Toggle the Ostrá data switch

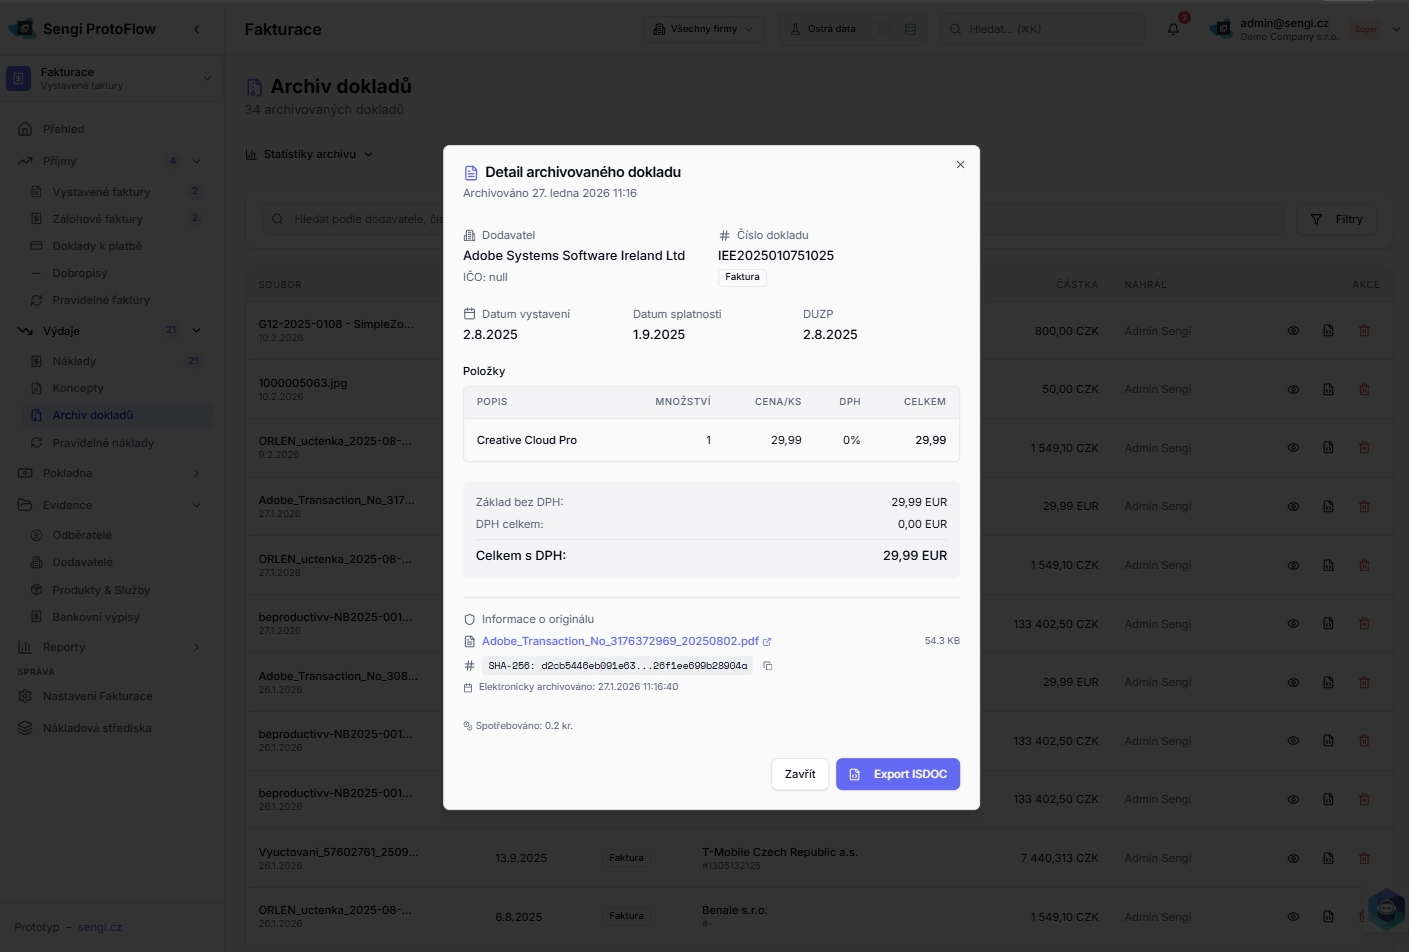(x=879, y=29)
